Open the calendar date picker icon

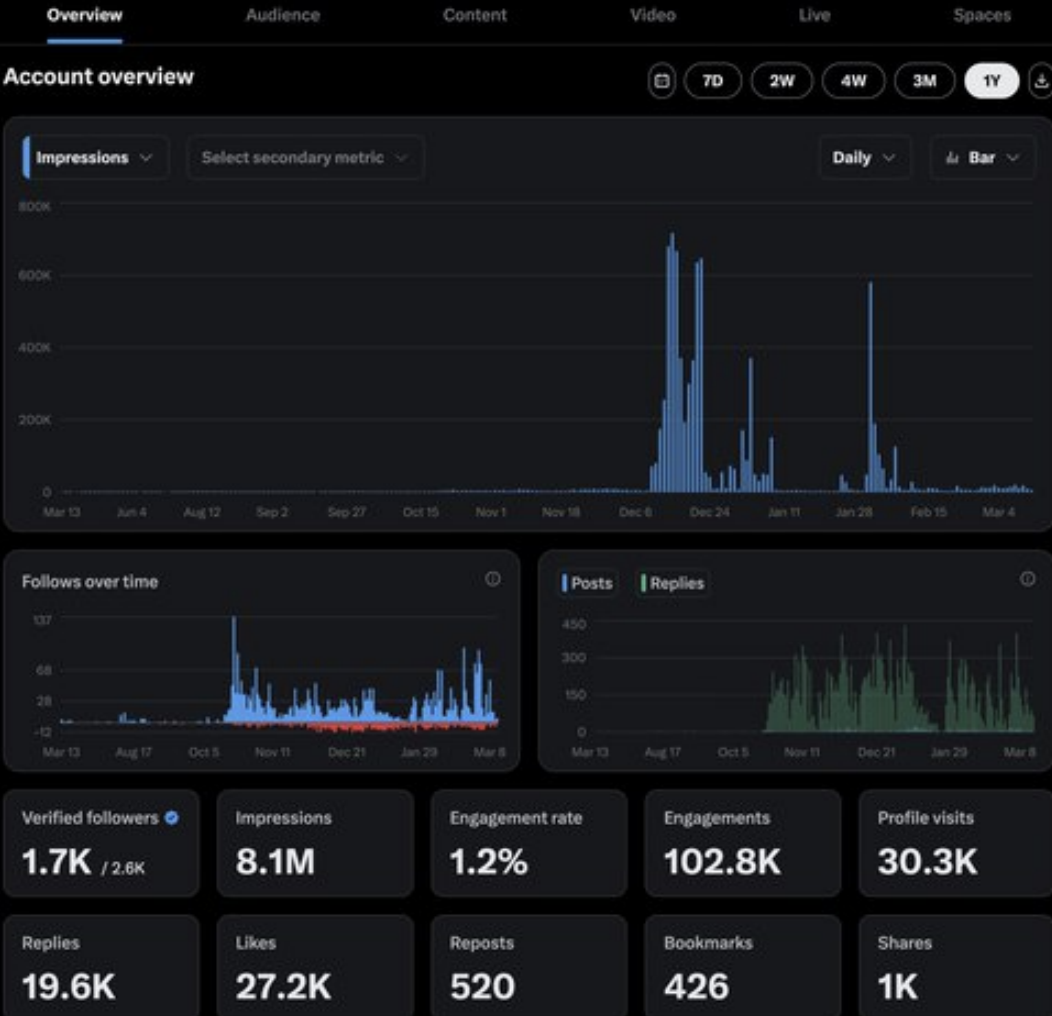click(662, 81)
